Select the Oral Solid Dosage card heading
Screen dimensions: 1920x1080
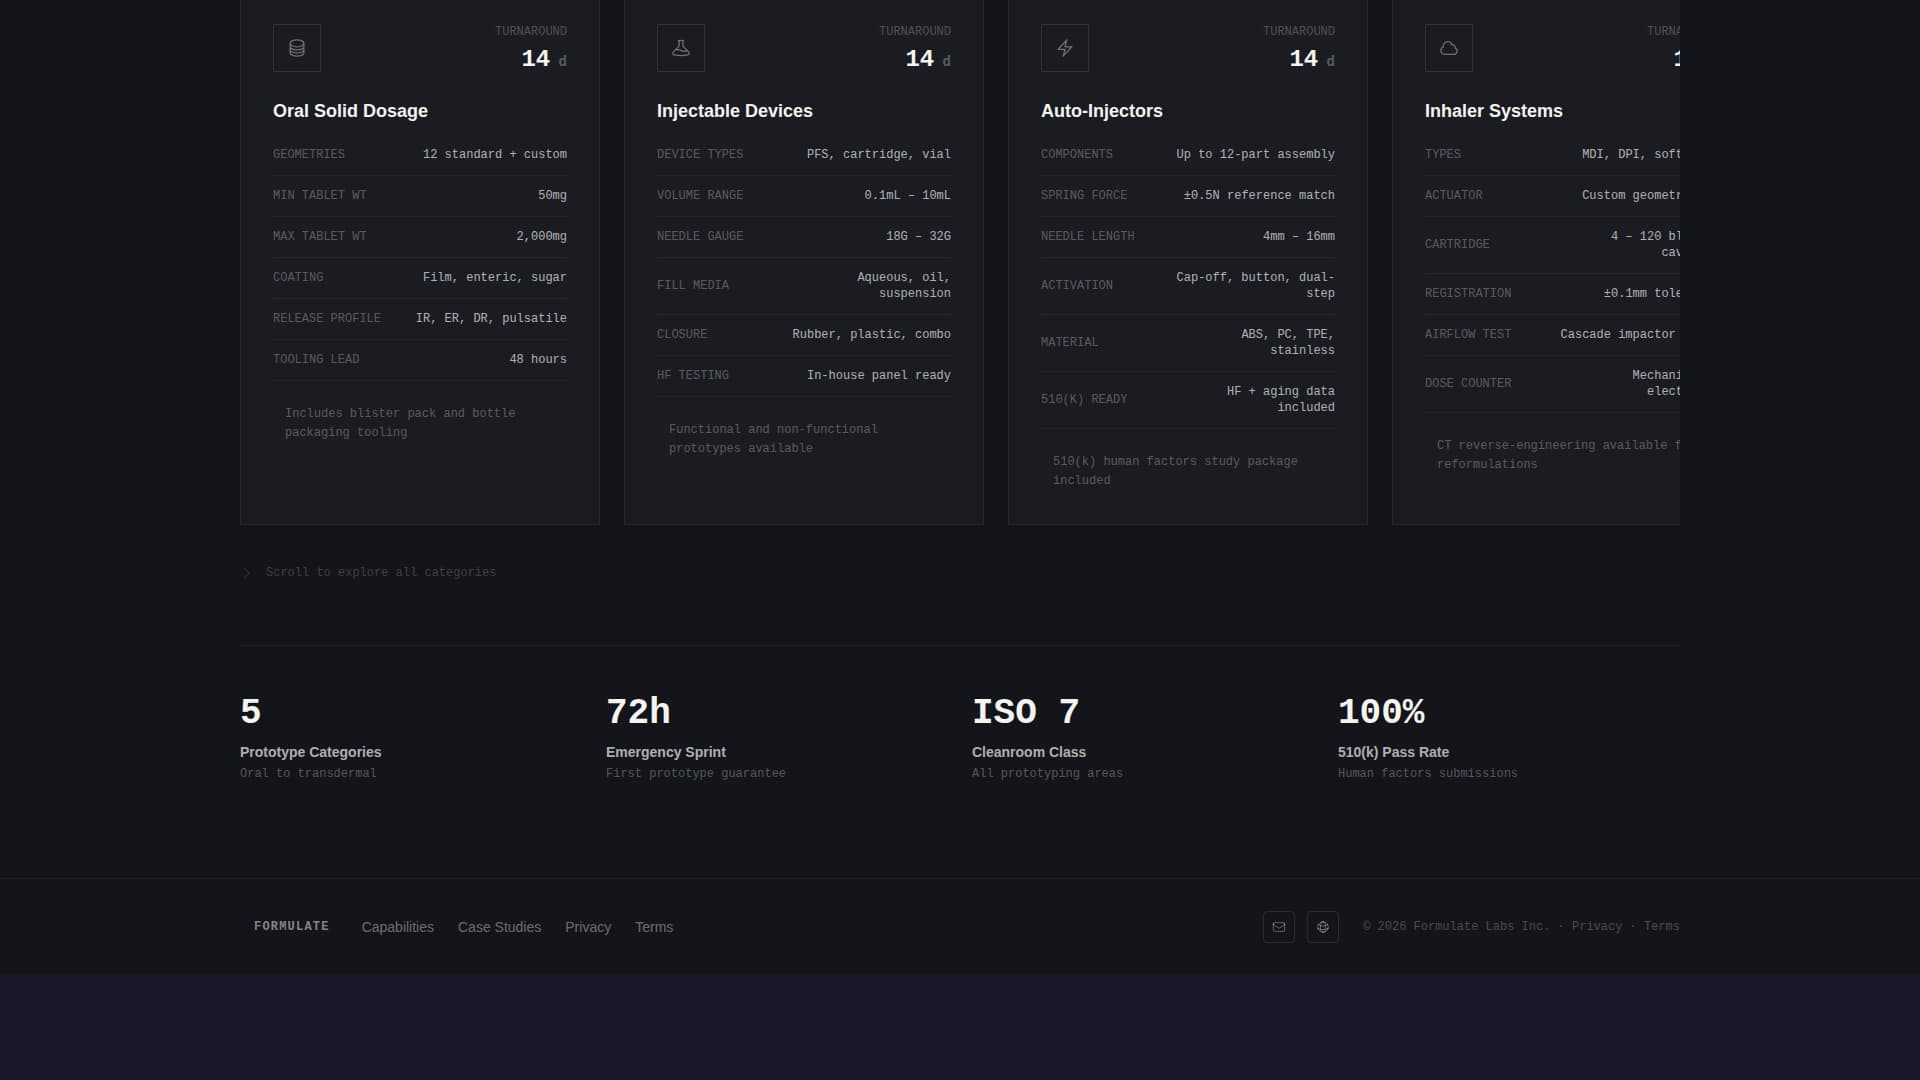tap(350, 111)
